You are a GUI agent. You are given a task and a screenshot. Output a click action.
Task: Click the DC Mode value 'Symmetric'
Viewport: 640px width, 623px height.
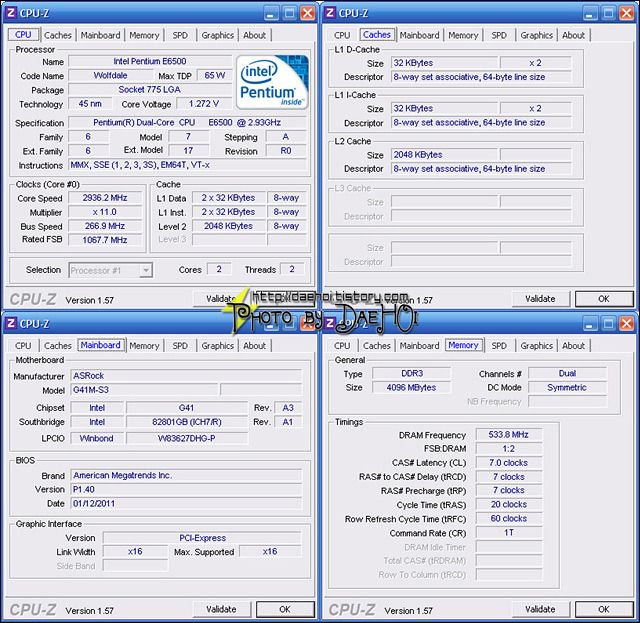[x=567, y=387]
